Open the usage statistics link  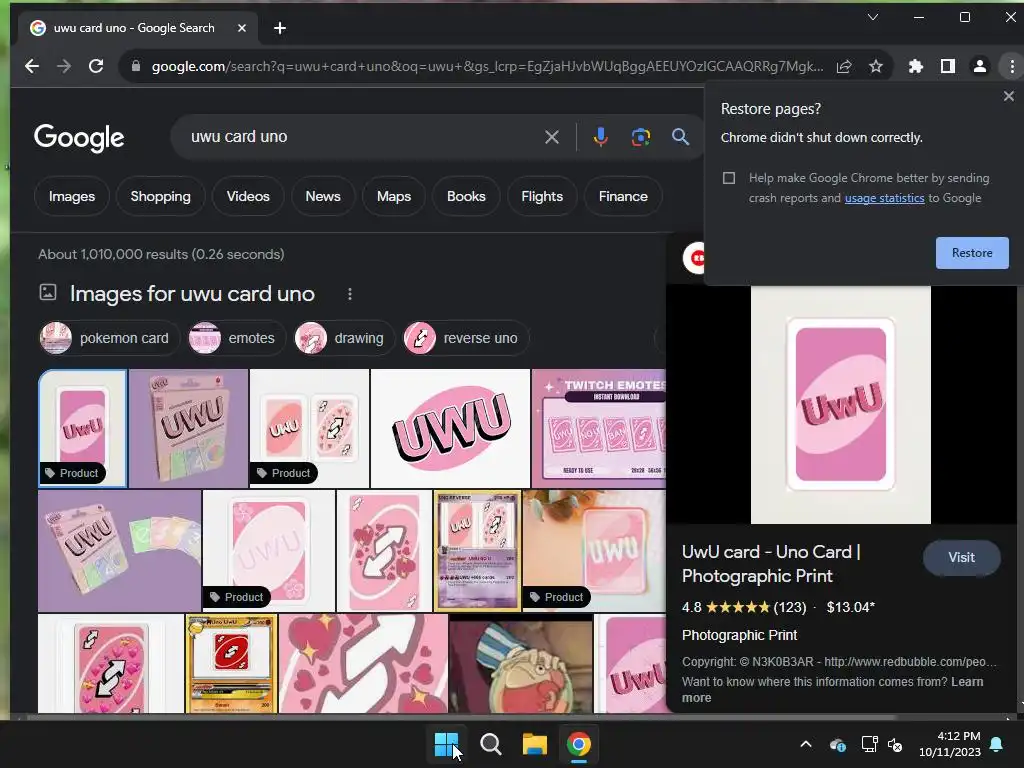[x=884, y=198]
